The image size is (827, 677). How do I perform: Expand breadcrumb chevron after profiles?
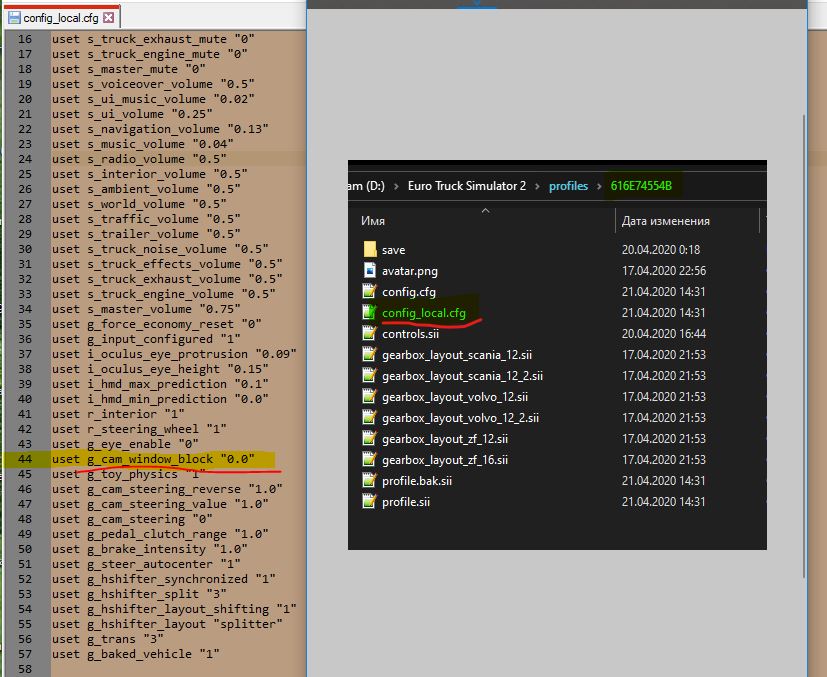(599, 186)
